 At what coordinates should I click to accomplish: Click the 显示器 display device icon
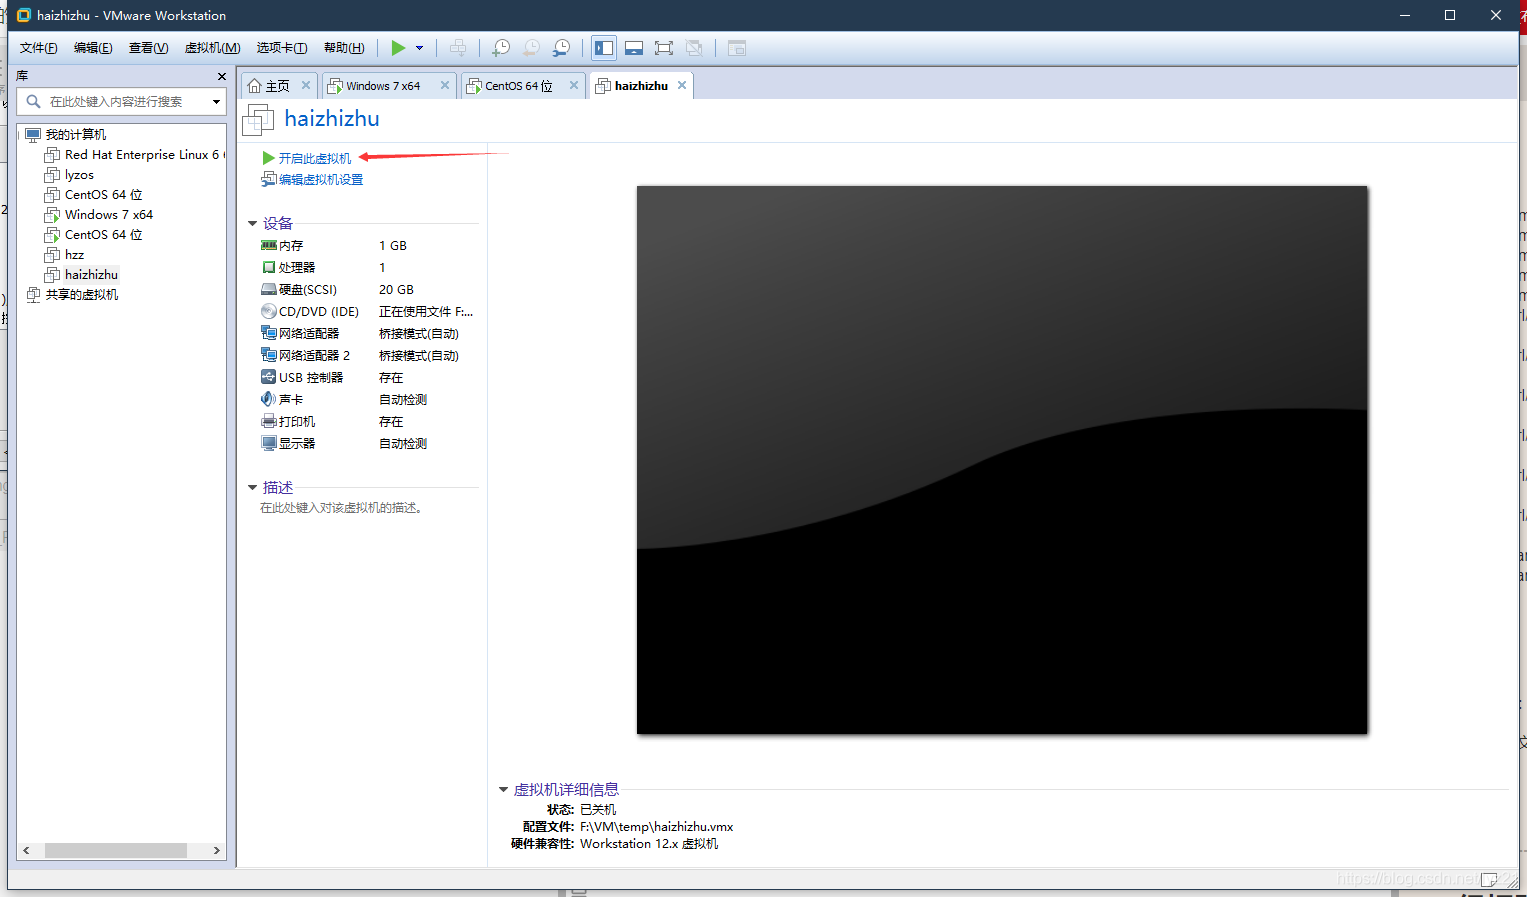[x=268, y=443]
